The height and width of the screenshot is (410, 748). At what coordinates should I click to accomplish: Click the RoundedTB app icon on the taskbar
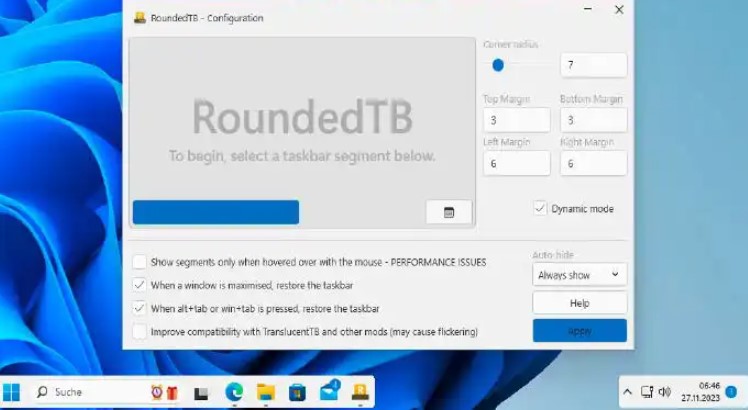click(x=360, y=392)
